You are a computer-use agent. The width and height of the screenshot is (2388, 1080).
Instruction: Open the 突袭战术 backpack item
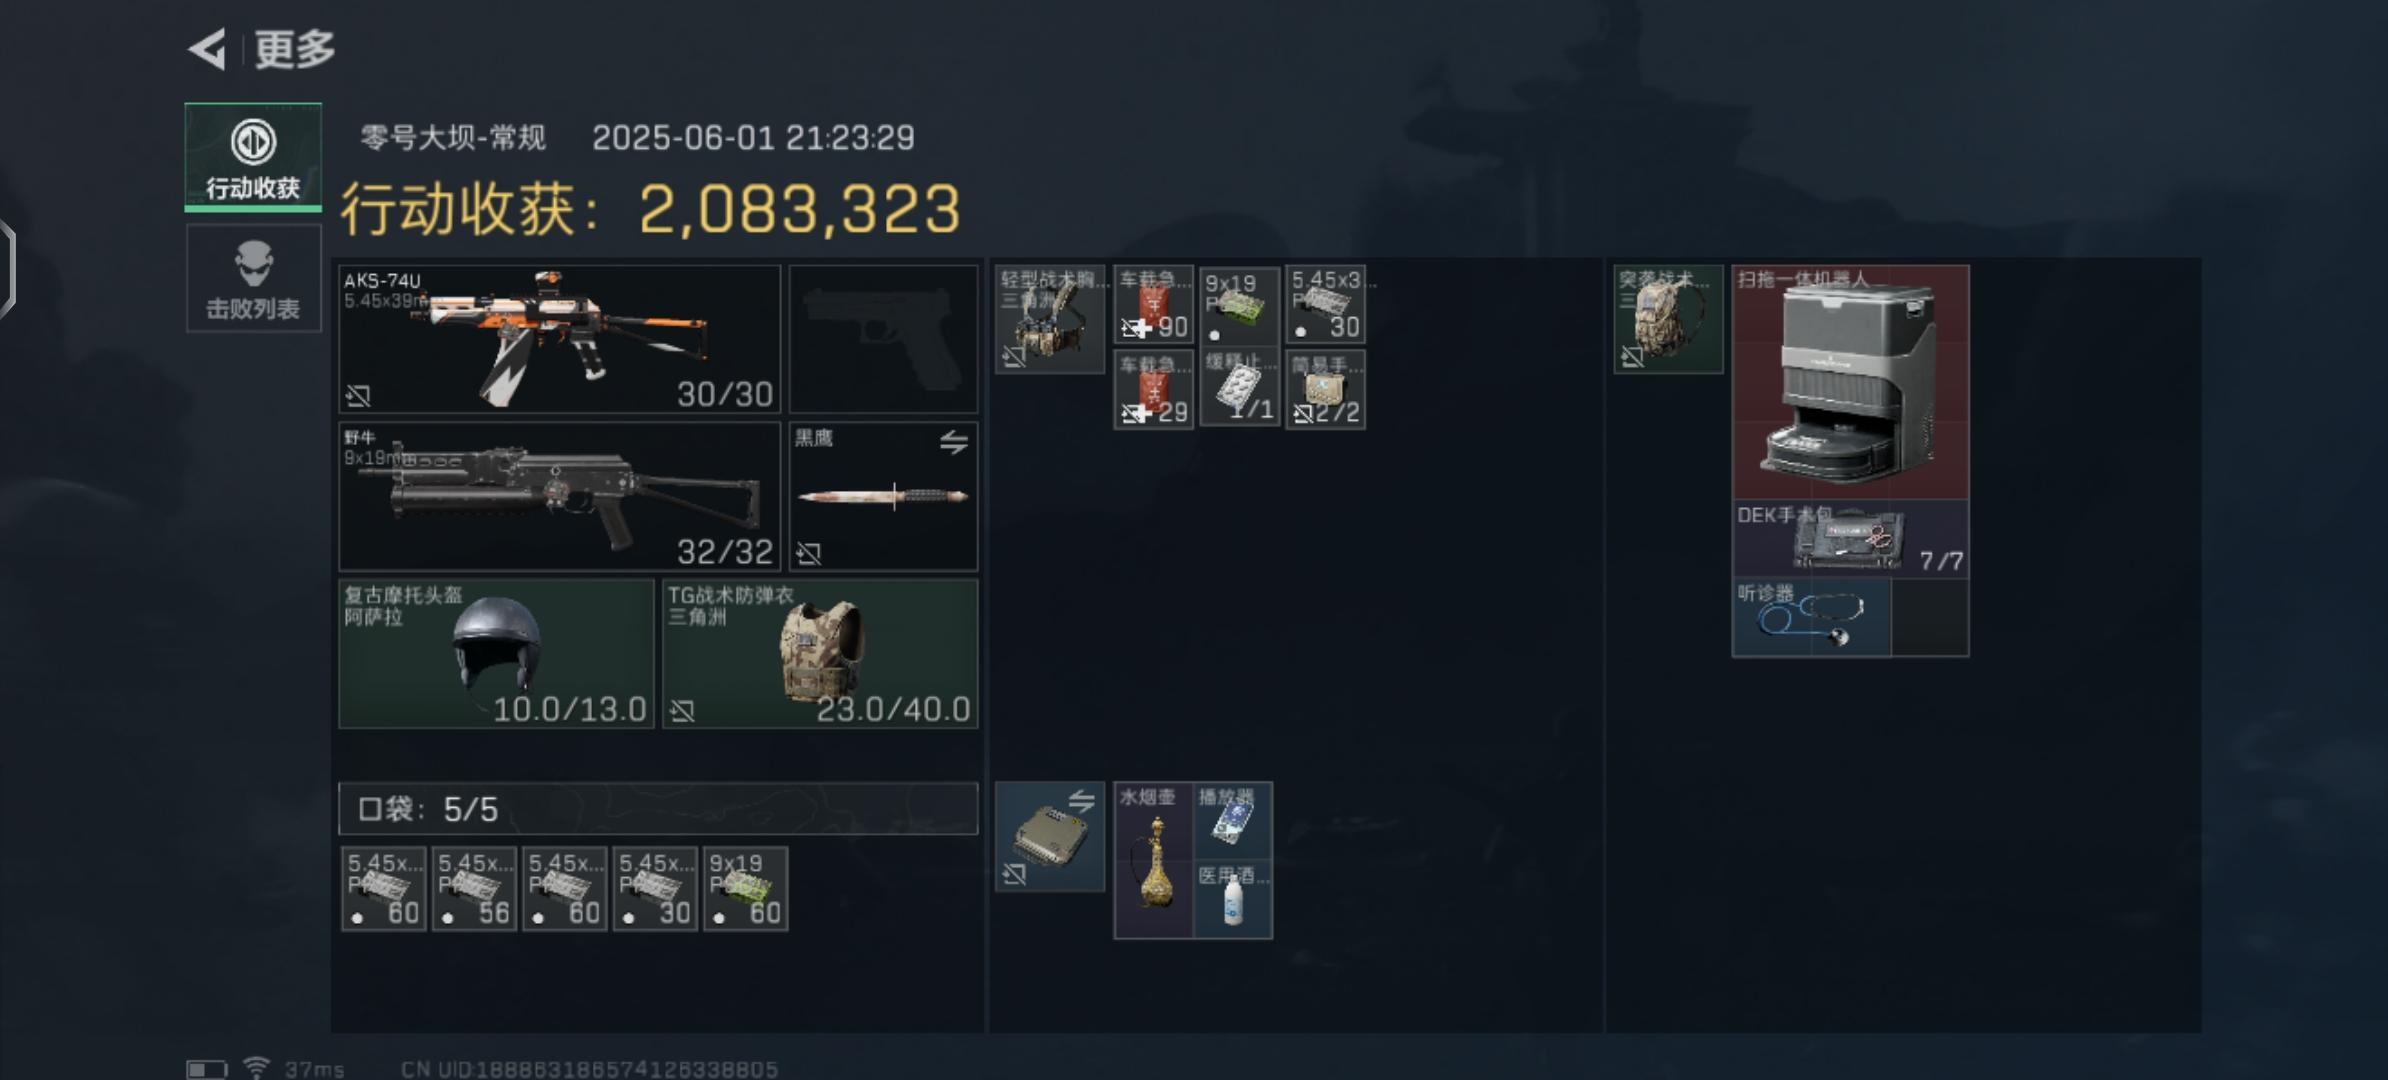point(1668,319)
